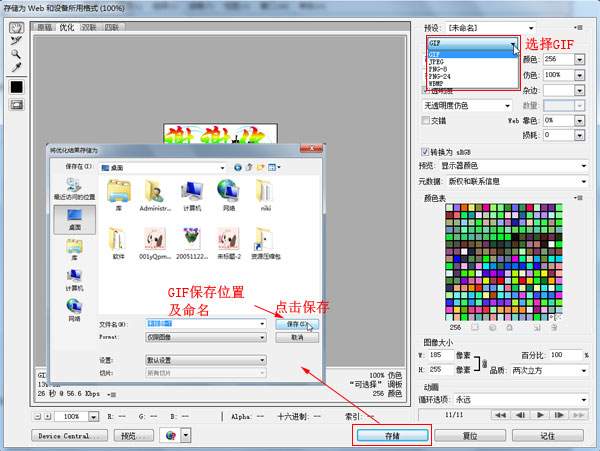The image size is (600, 451).
Task: Select the Hand tool
Action: [x=16, y=28]
